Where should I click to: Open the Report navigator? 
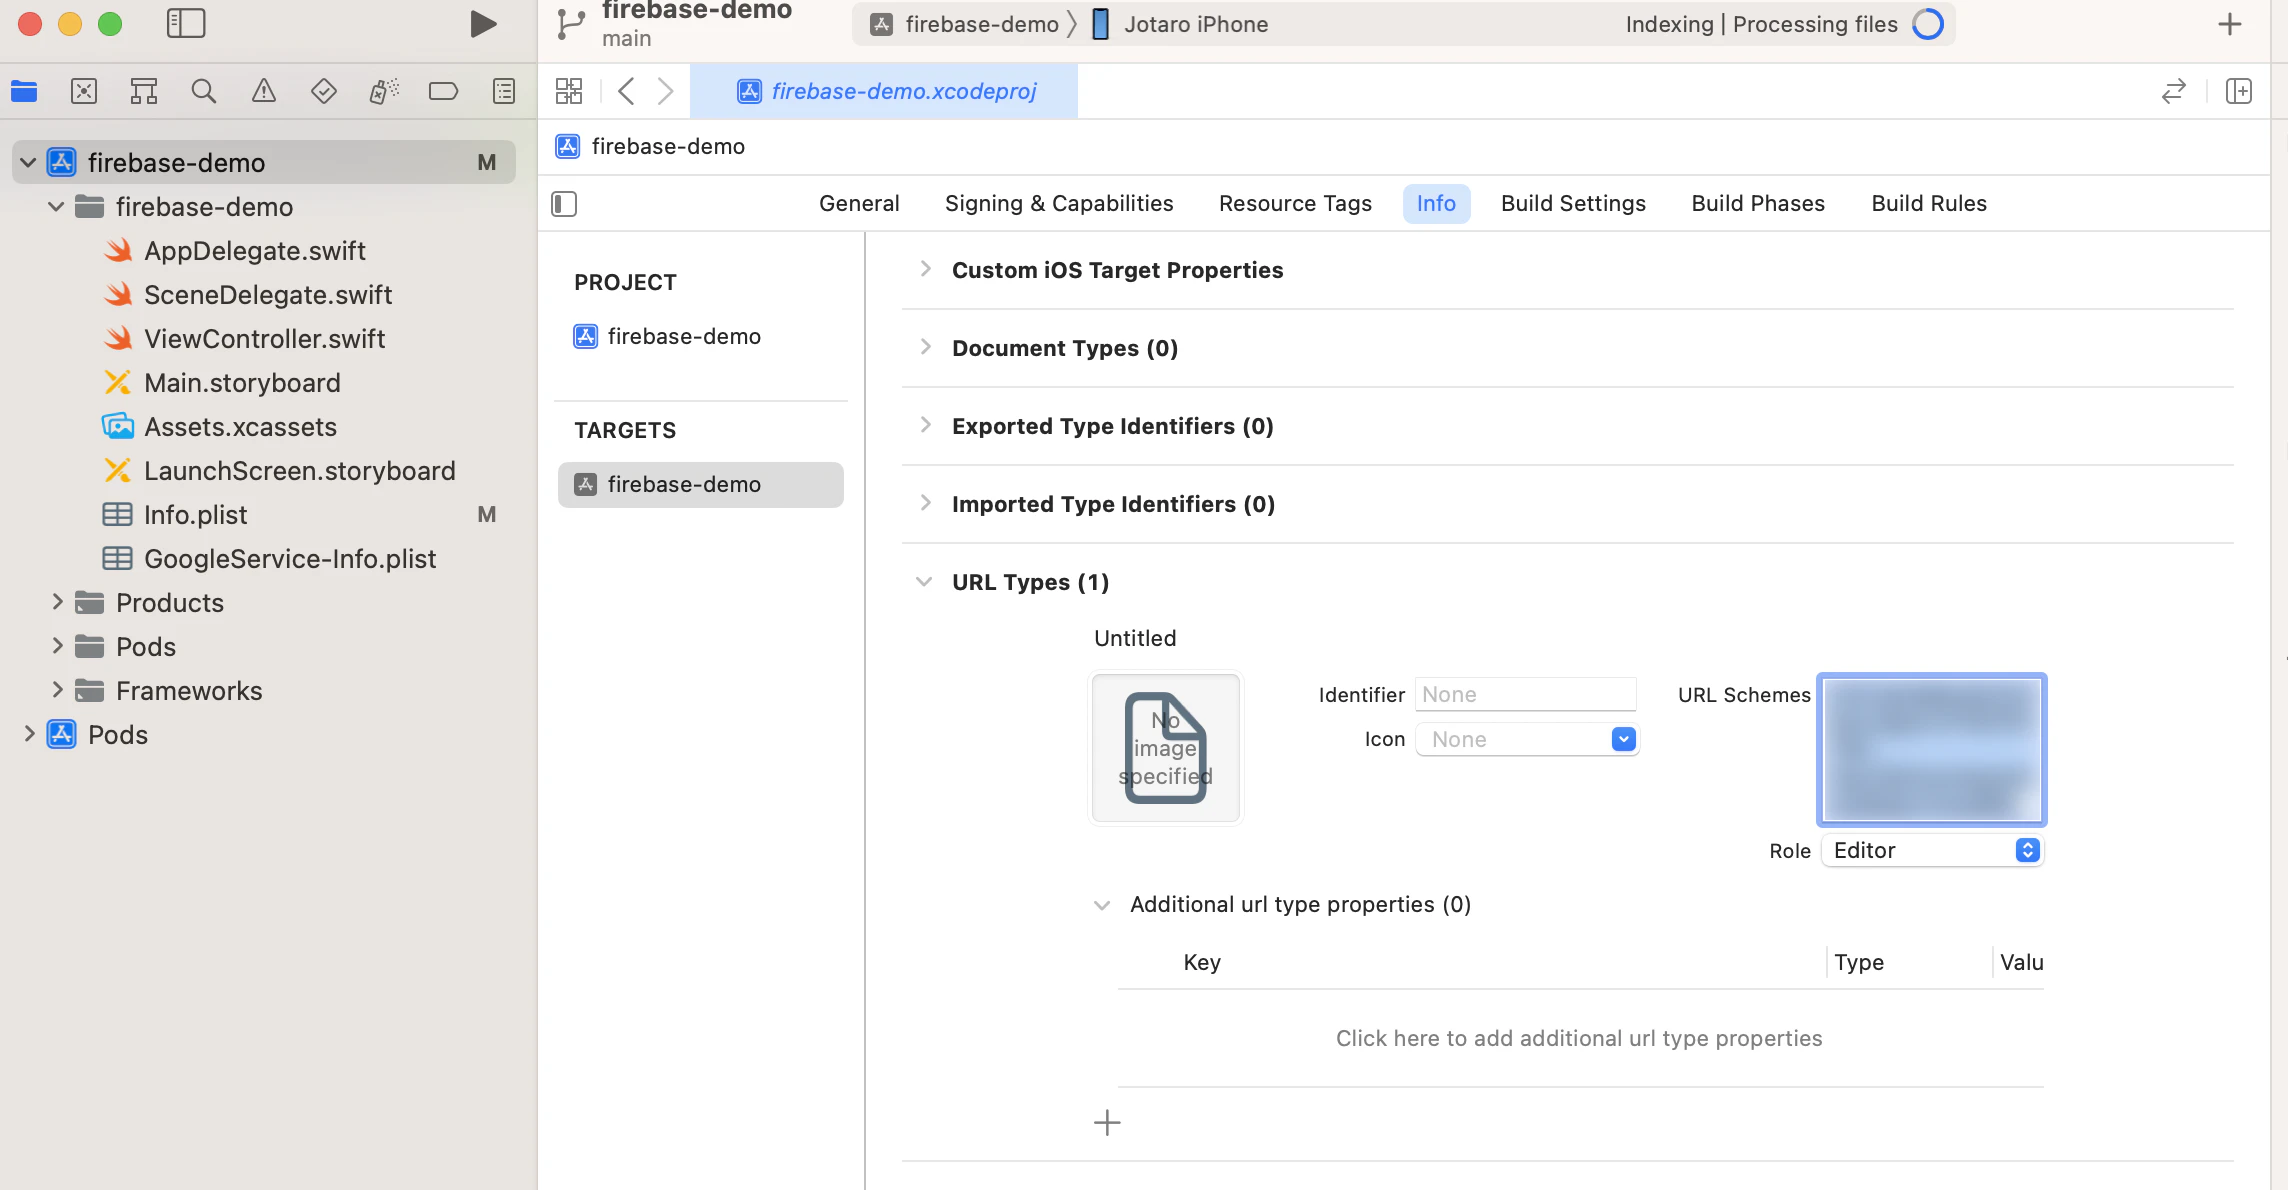point(504,92)
